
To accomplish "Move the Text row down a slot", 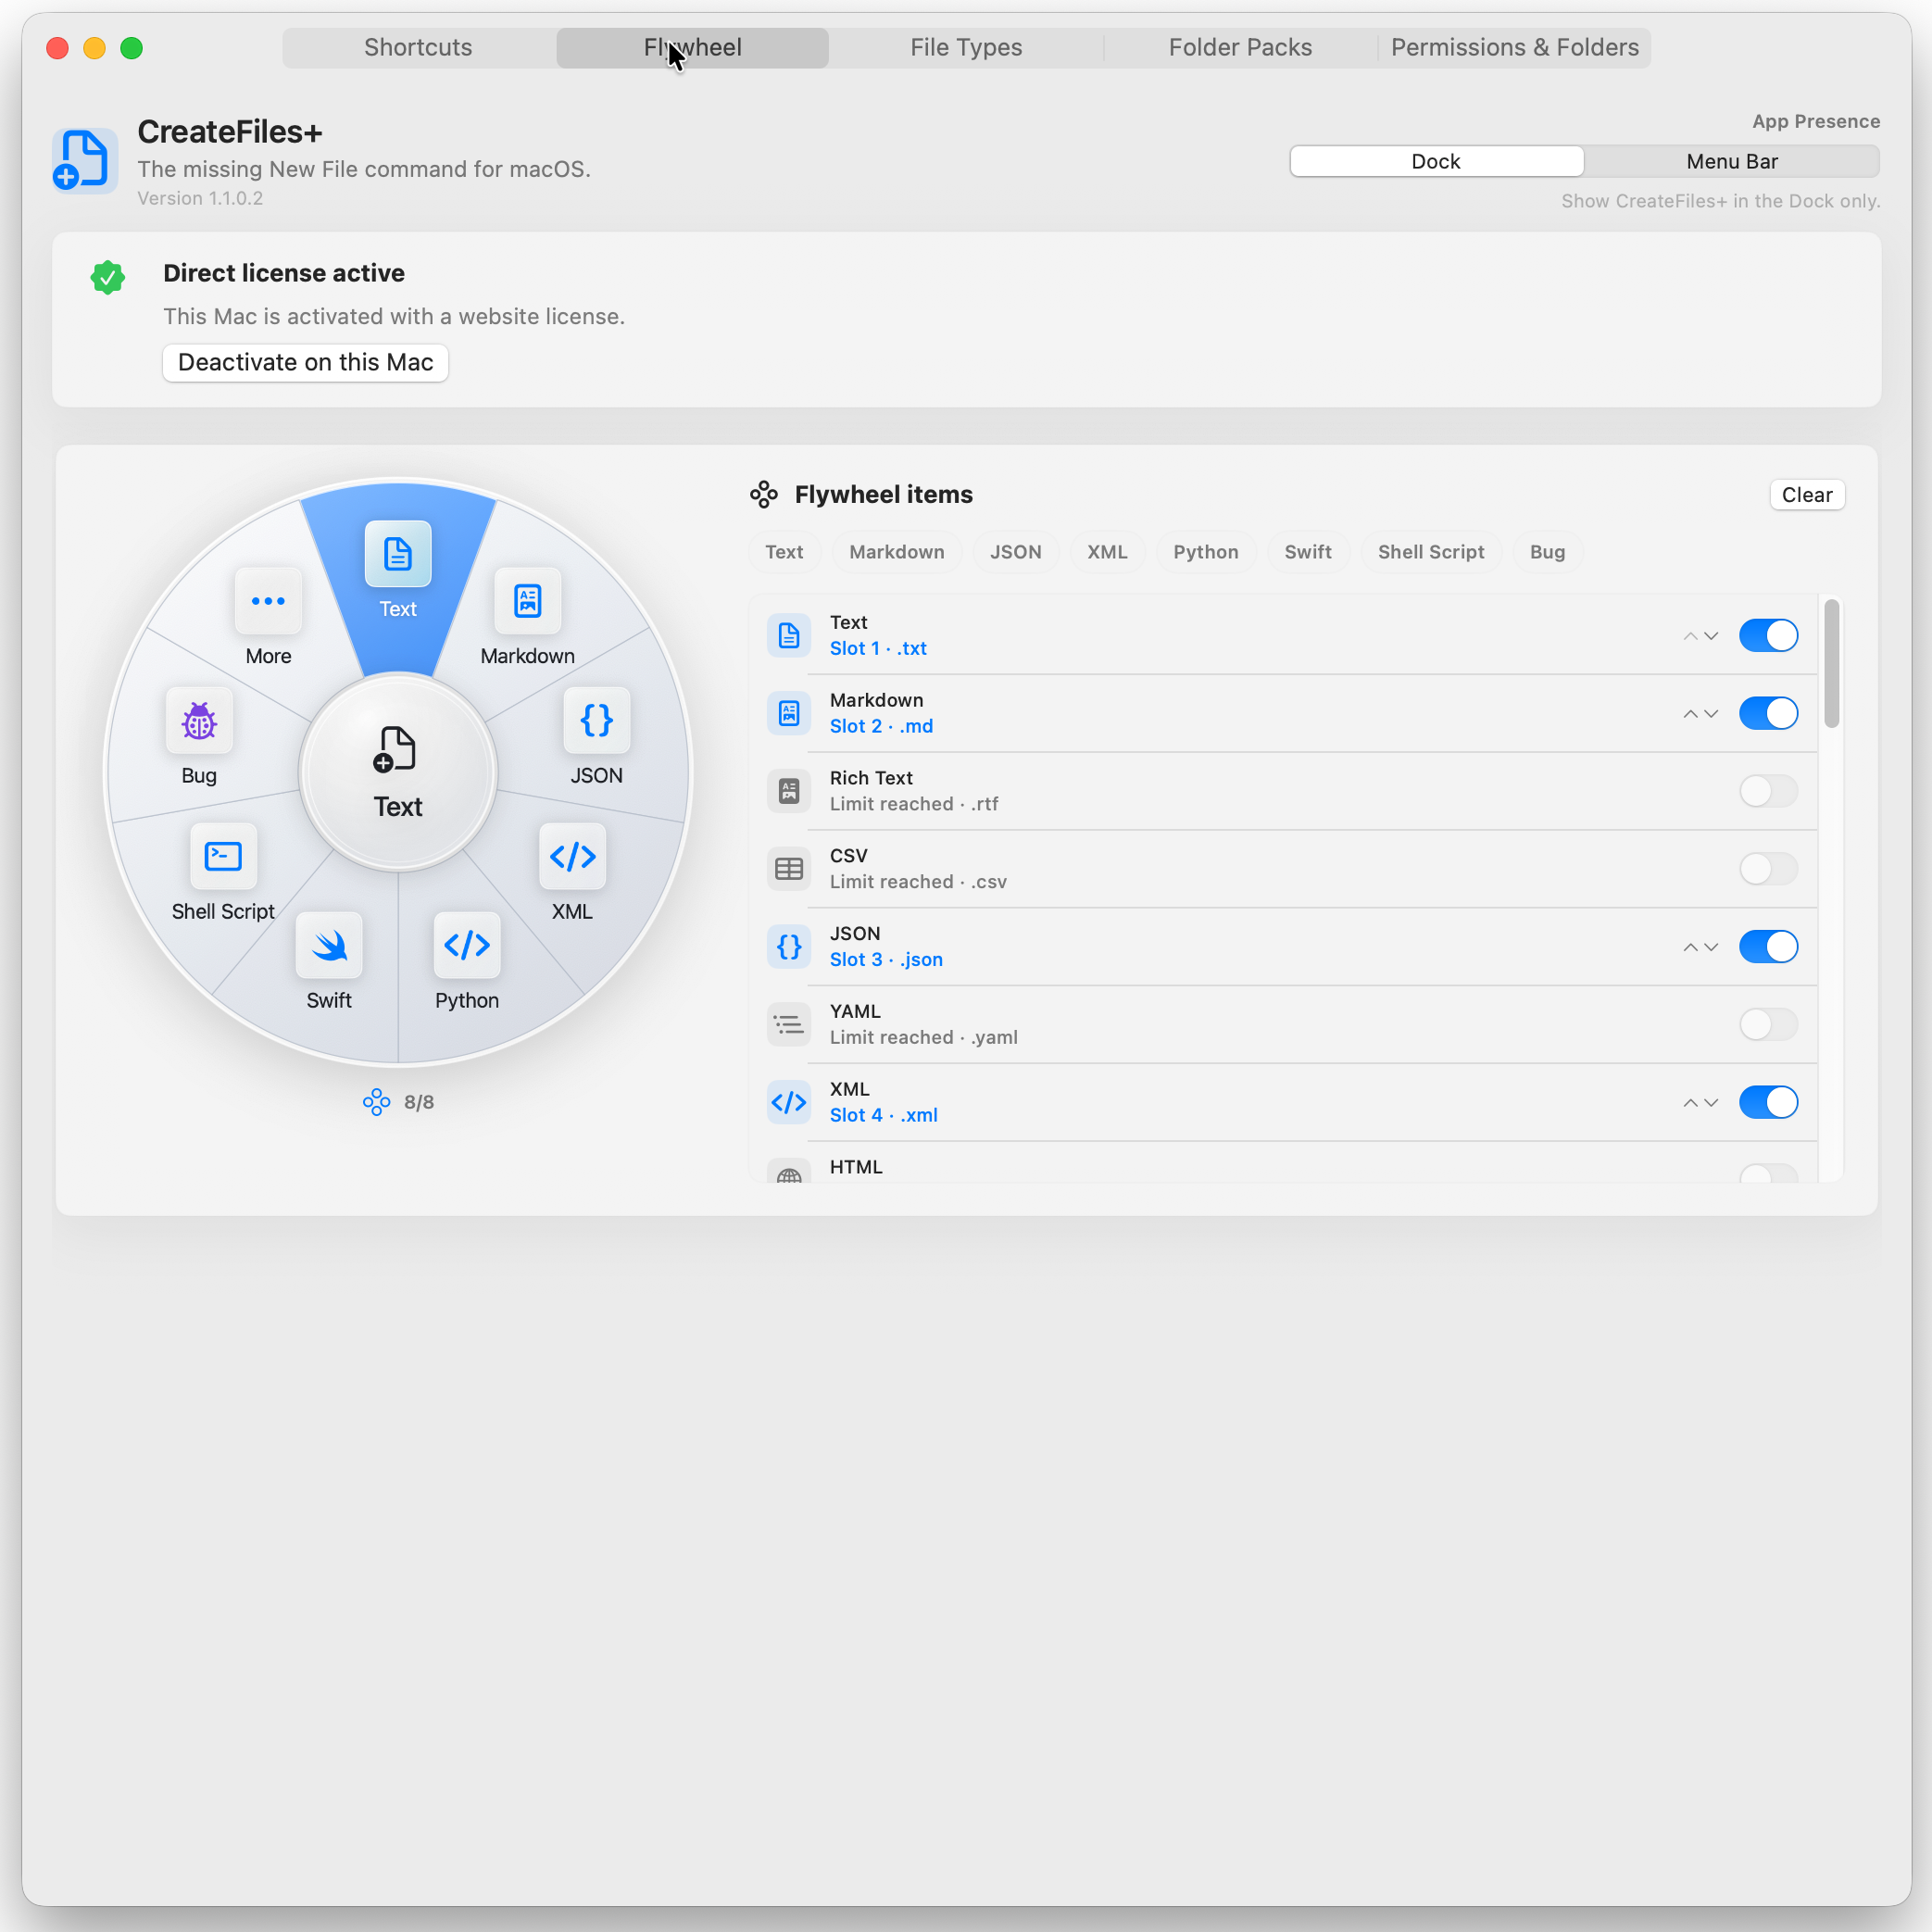I will click(x=1711, y=636).
